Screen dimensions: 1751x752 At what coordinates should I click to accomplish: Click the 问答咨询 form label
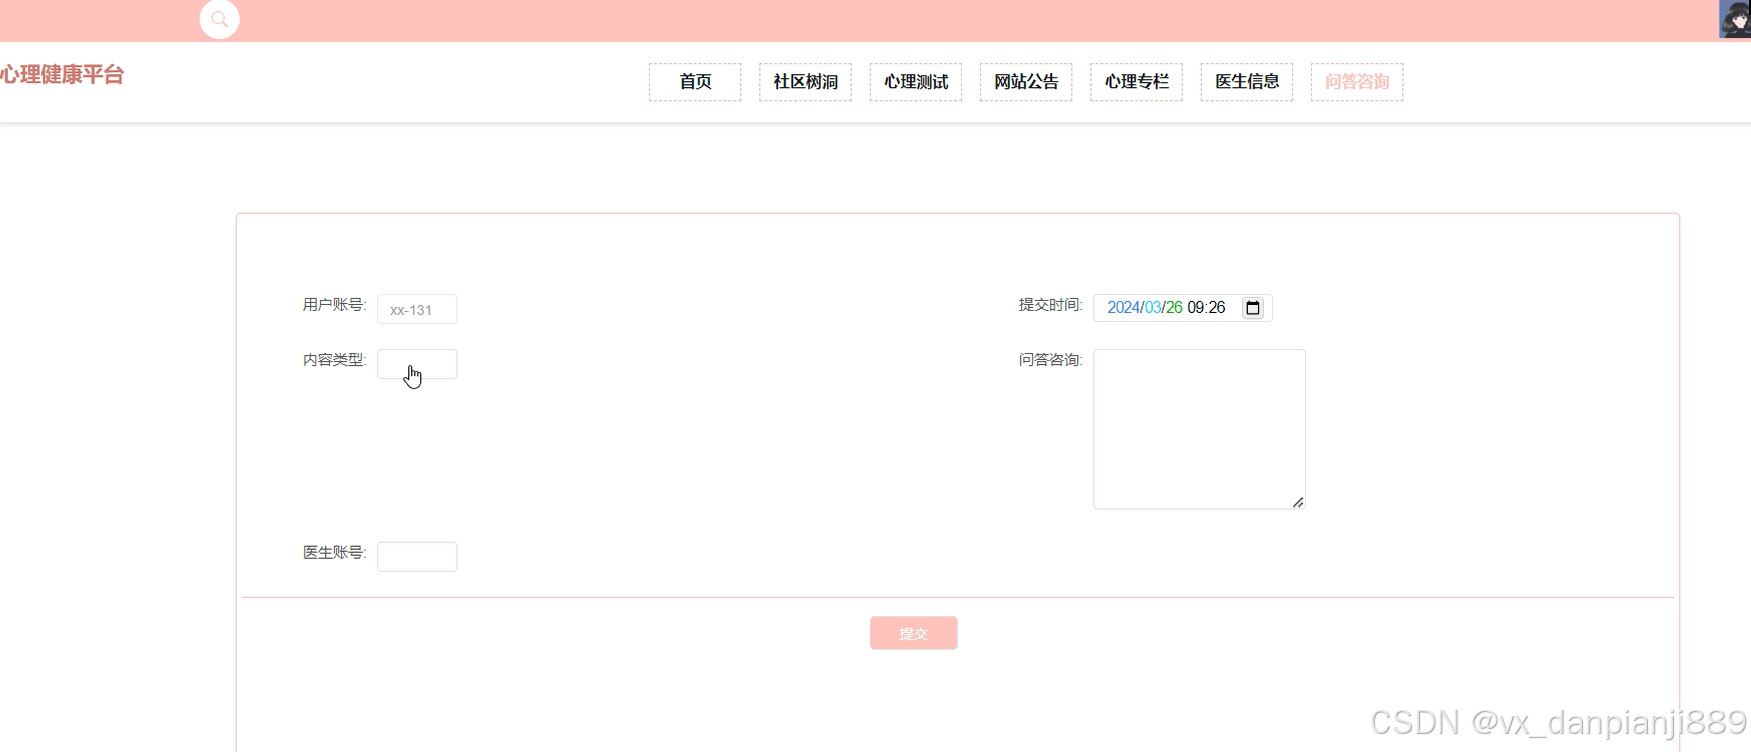click(1050, 359)
